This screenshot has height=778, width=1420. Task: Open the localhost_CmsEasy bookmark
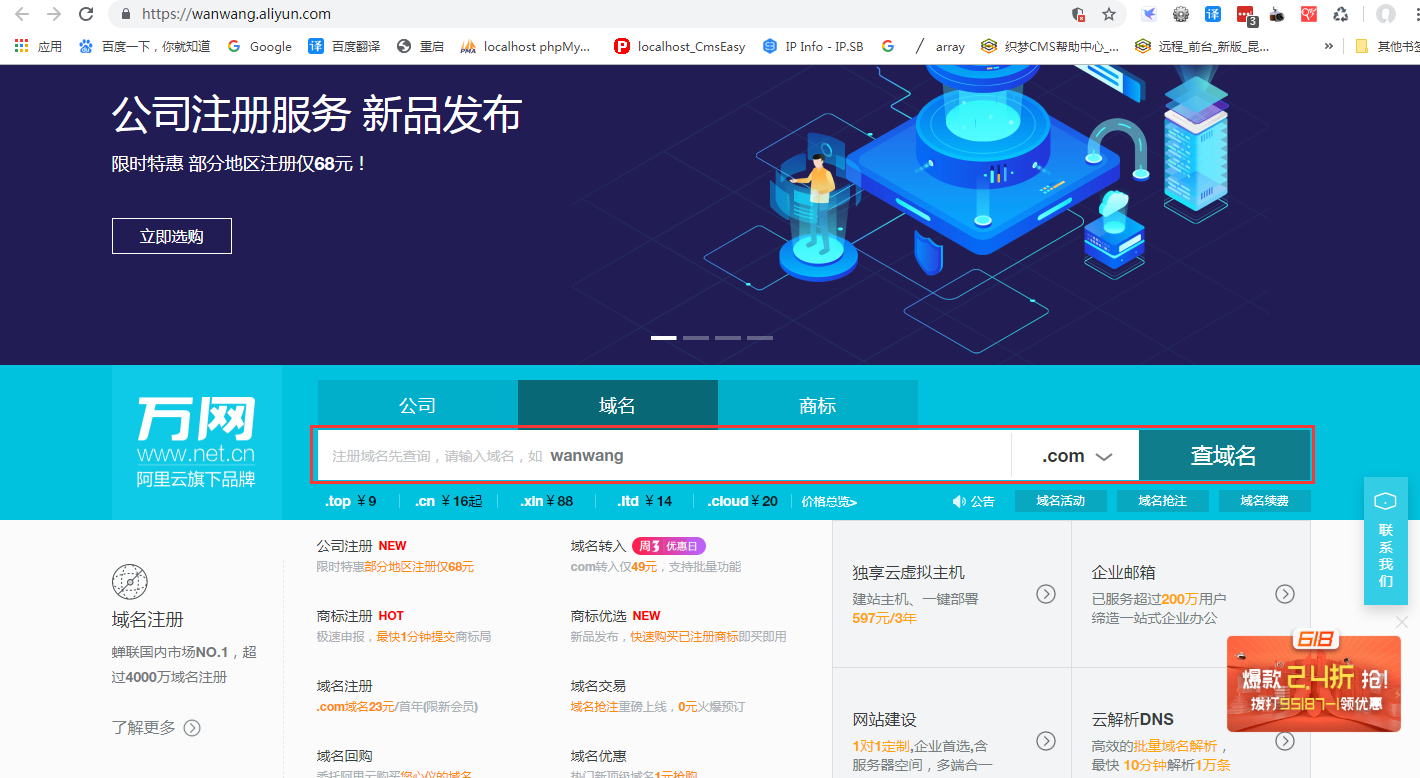point(680,46)
